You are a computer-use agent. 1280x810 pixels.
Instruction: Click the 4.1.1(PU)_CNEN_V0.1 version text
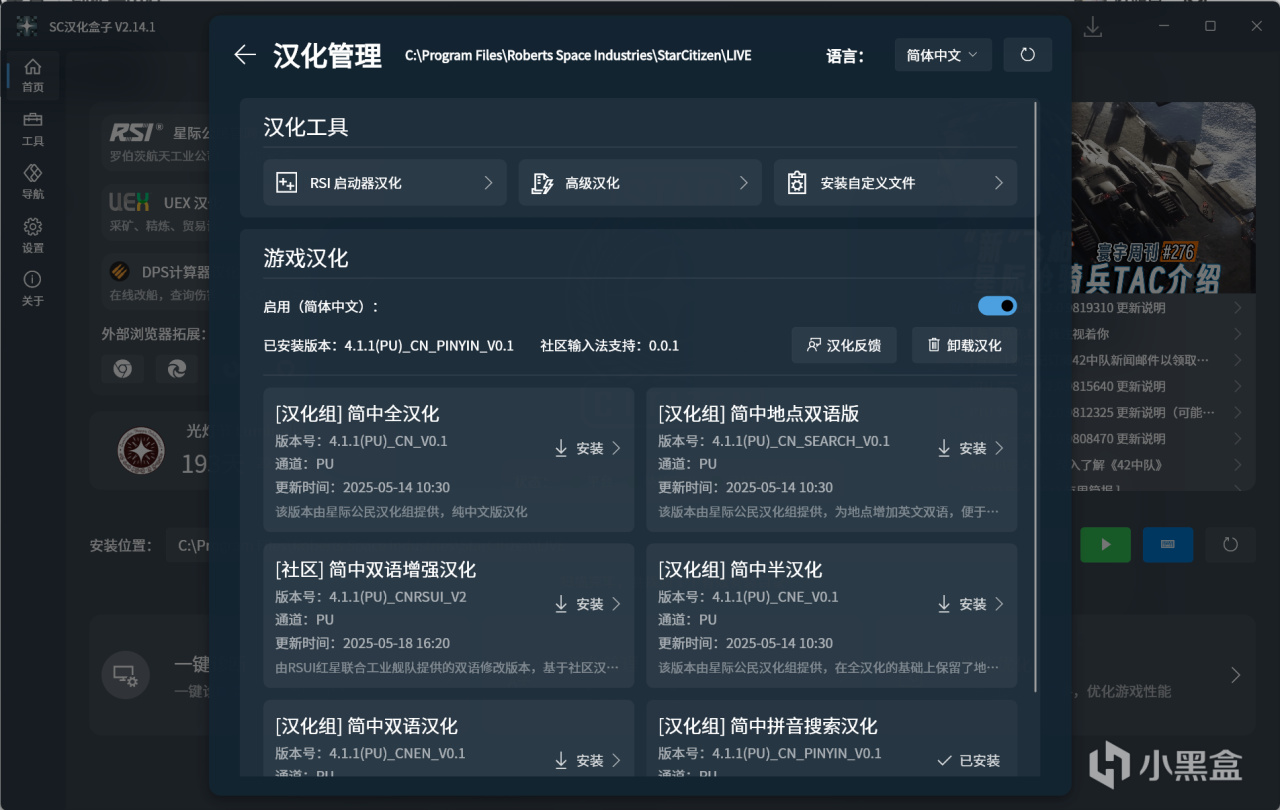click(x=397, y=753)
